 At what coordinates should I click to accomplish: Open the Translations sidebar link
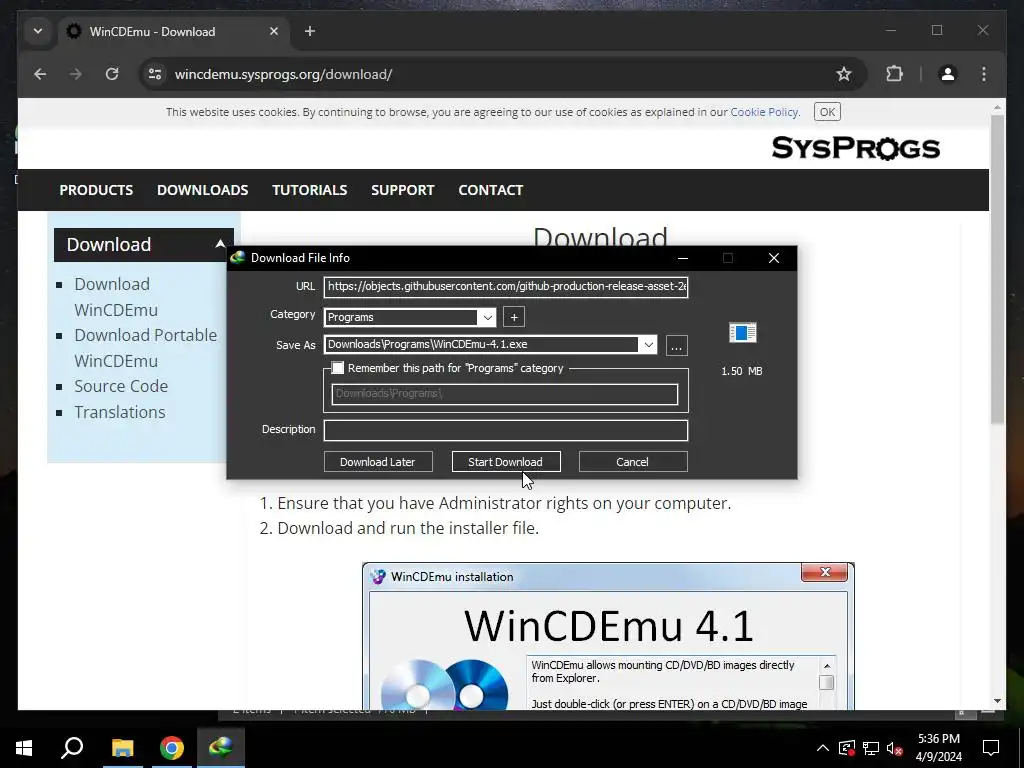(120, 413)
